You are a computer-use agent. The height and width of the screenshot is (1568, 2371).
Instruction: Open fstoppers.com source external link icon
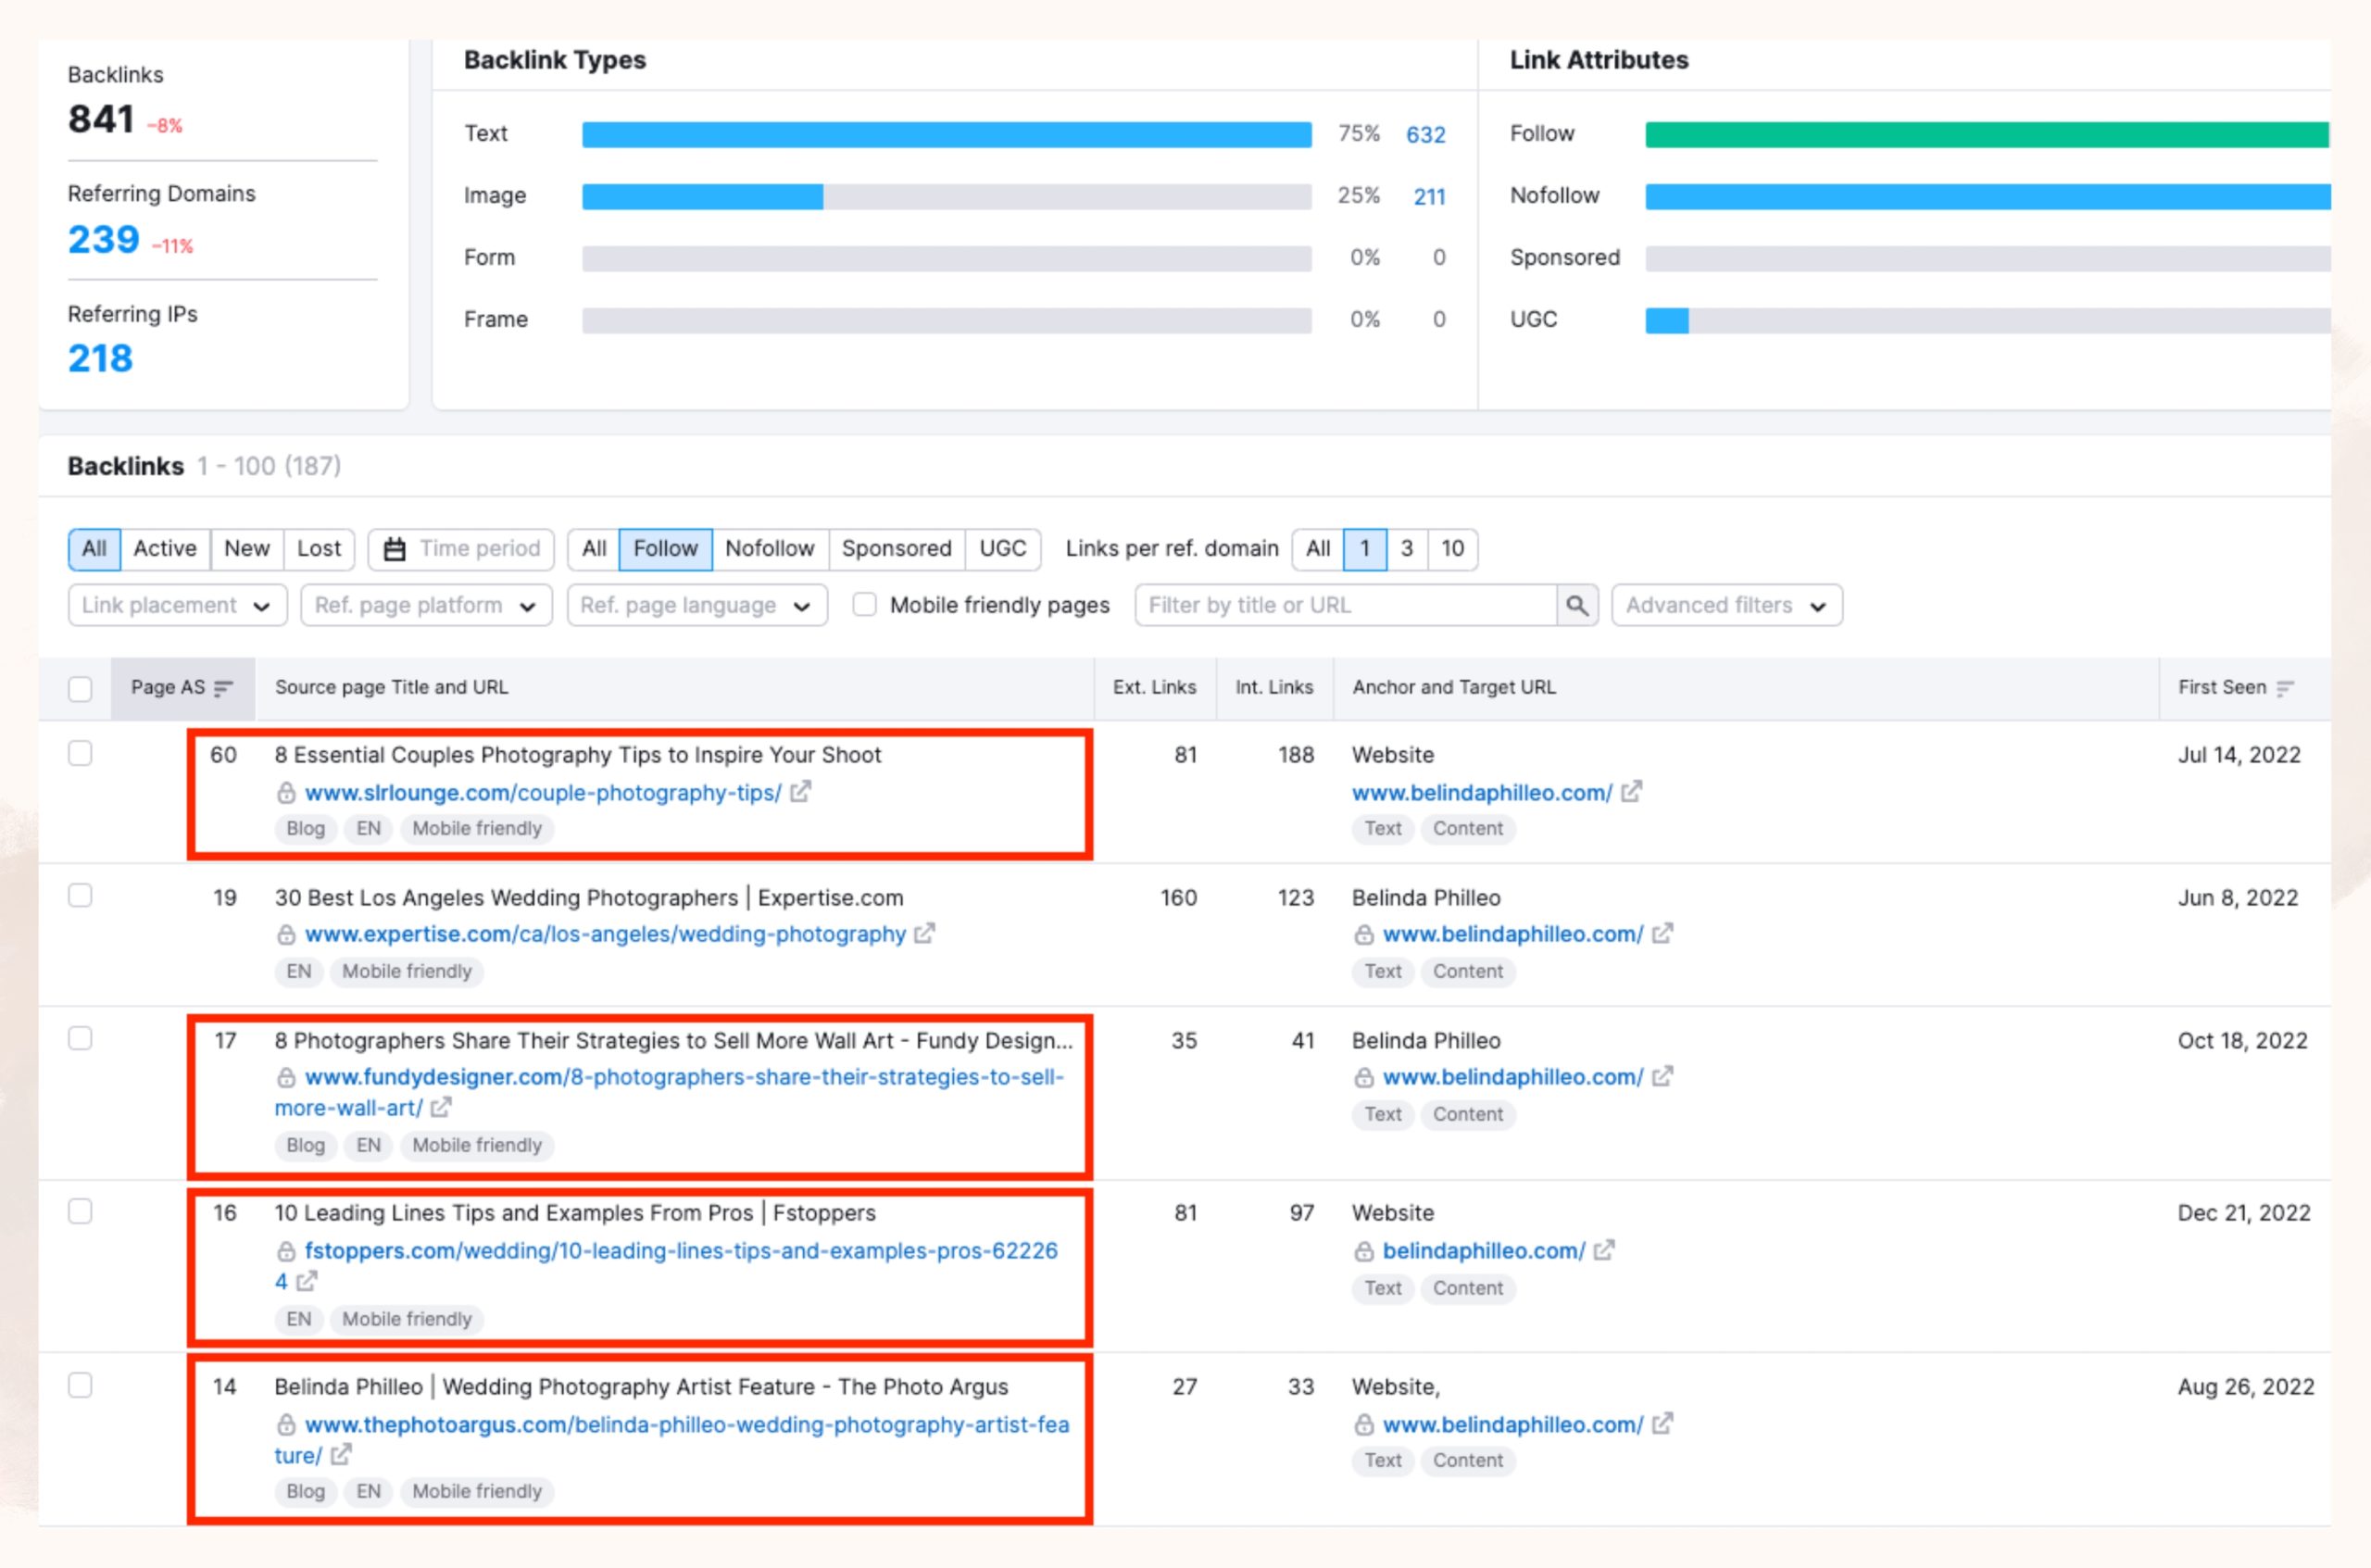point(307,1280)
